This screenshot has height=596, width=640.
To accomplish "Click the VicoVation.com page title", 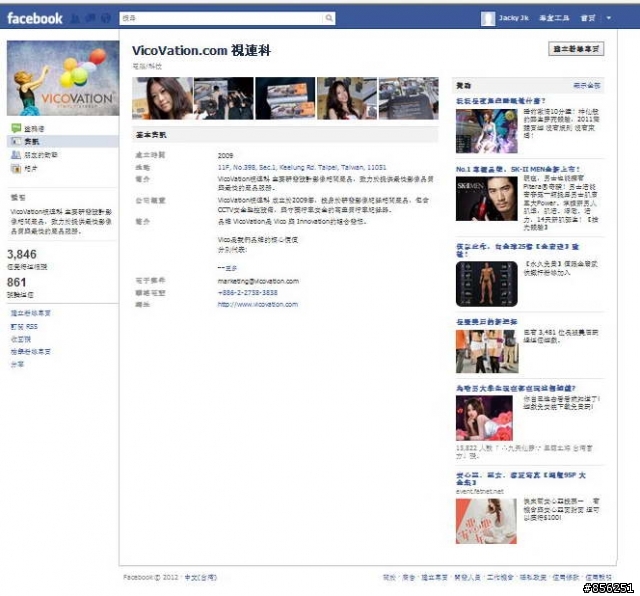I will point(201,51).
